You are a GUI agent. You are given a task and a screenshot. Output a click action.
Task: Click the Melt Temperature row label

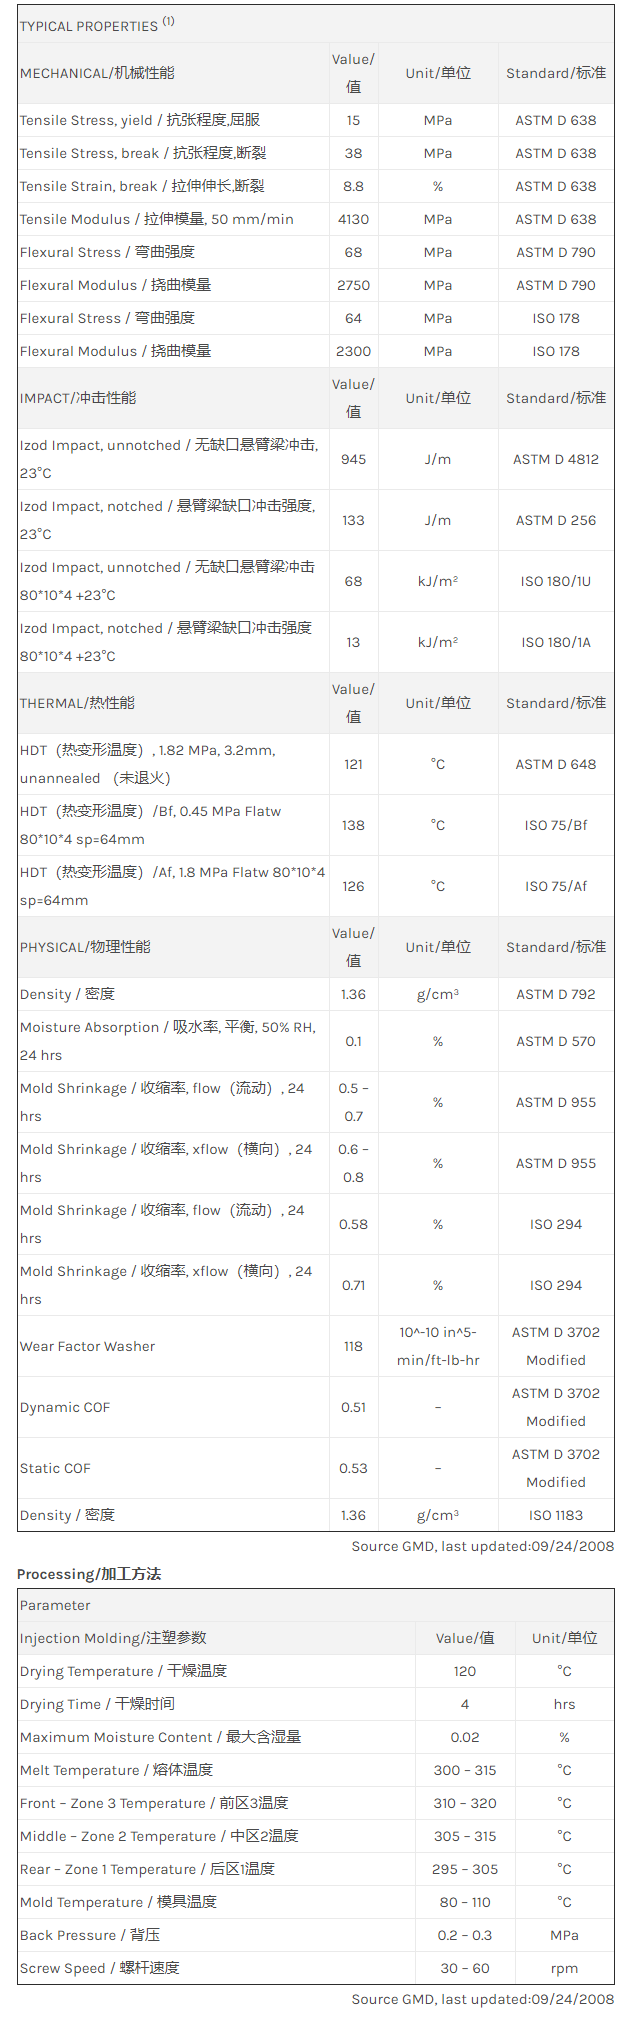coord(116,1770)
